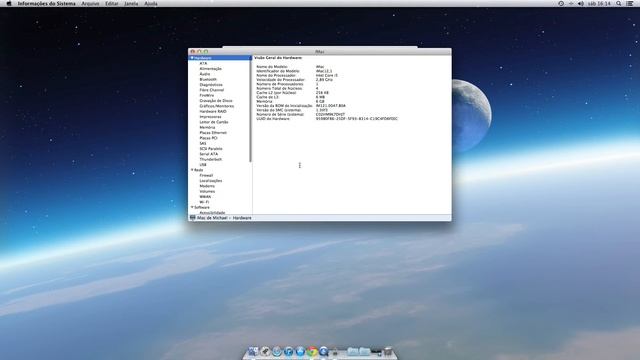
Task: Click the UUID do Hardware value
Action: pos(357,119)
